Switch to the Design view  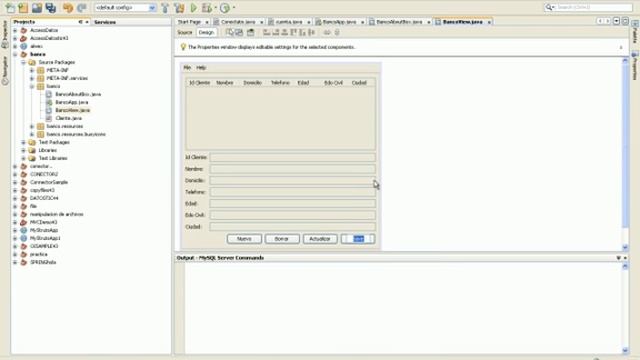pyautogui.click(x=206, y=32)
